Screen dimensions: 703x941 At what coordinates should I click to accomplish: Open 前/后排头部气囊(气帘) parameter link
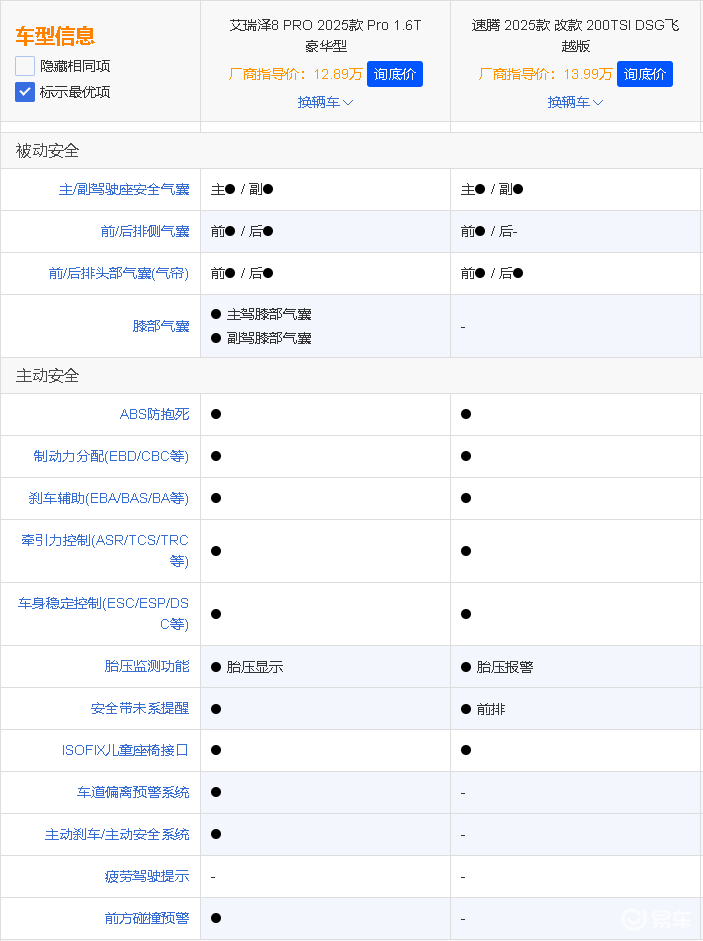pos(119,274)
